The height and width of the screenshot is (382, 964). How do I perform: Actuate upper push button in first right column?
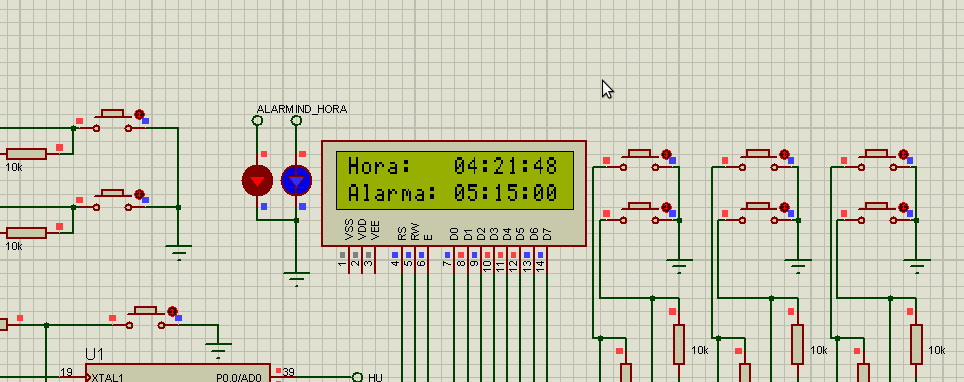coord(639,160)
